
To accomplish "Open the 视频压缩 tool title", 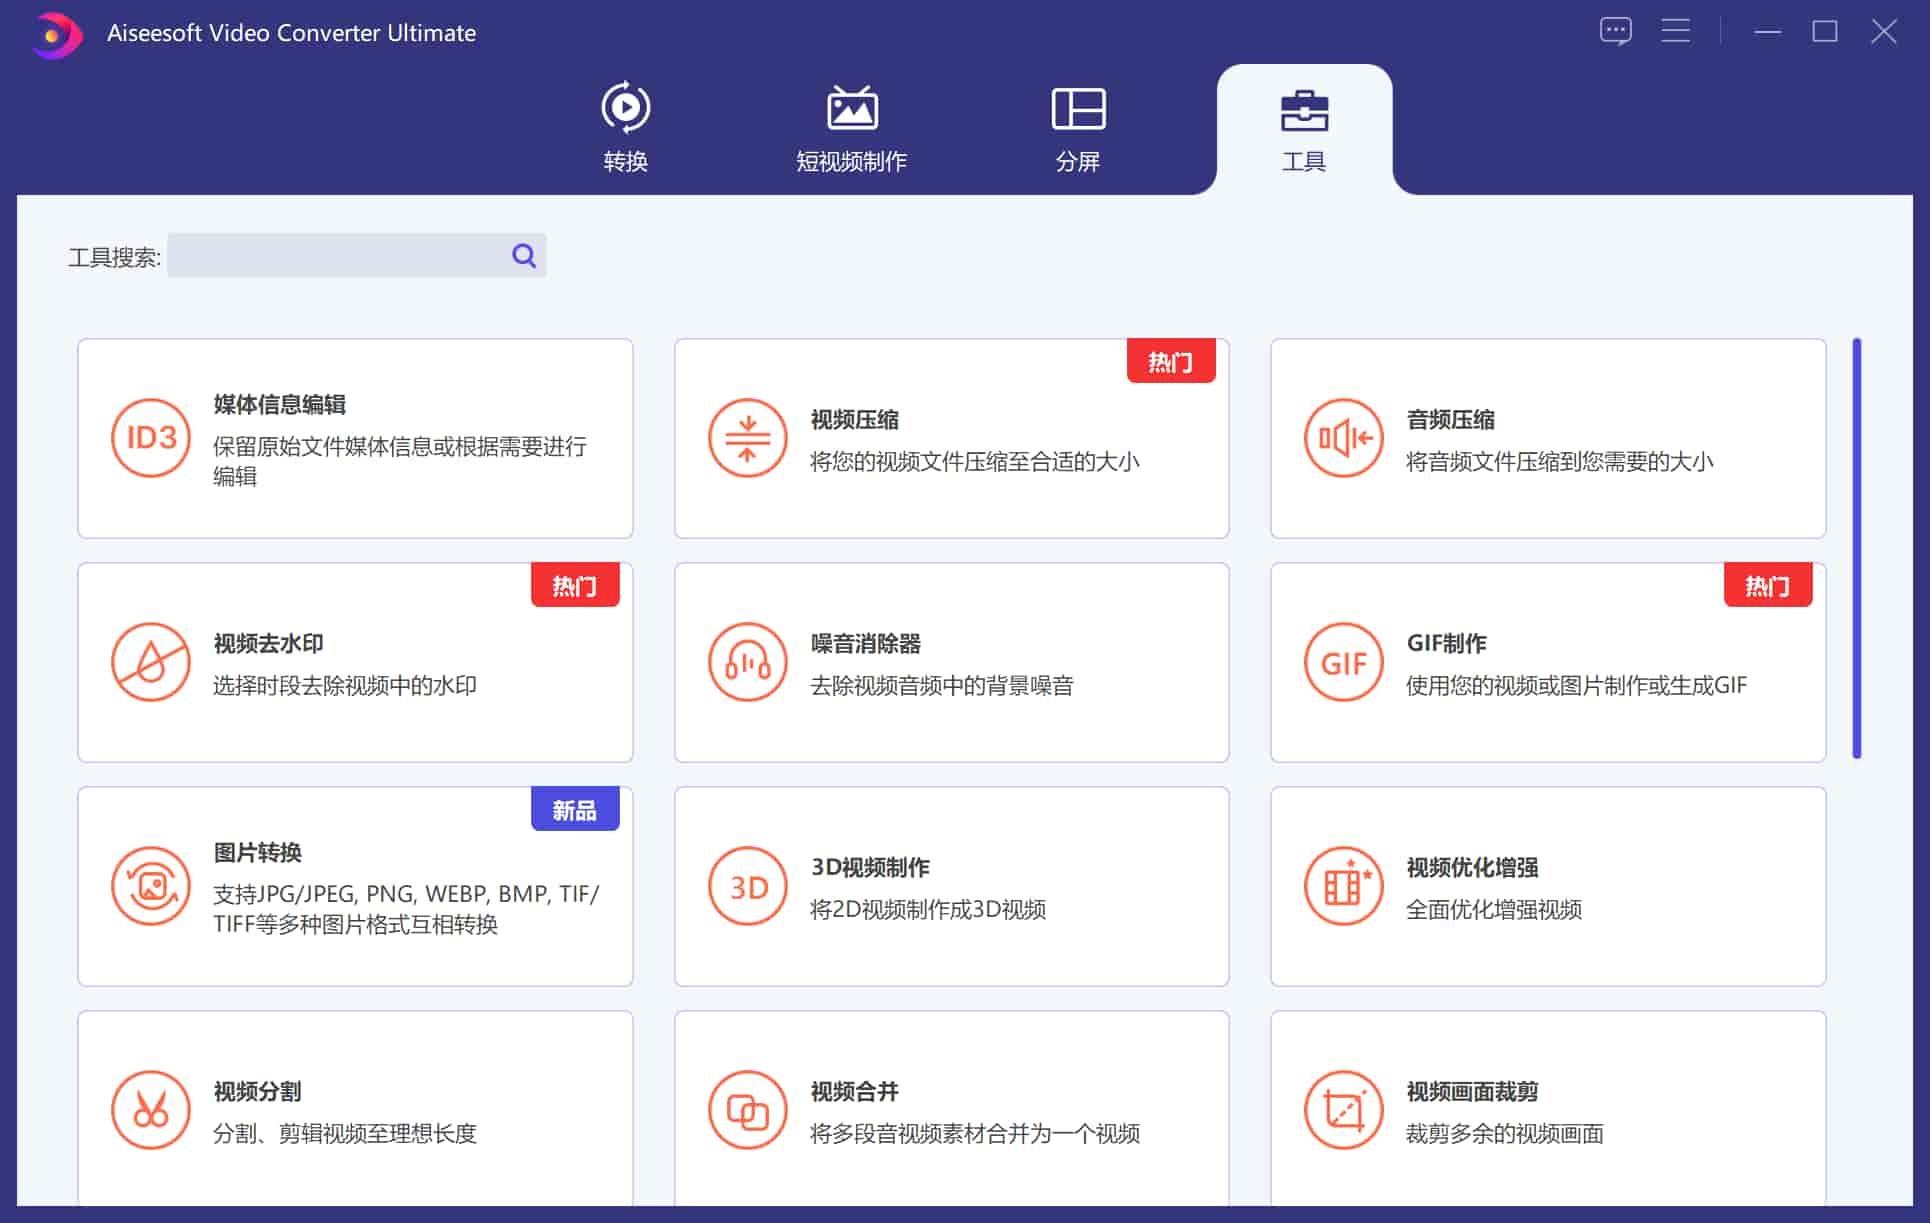I will click(x=855, y=419).
